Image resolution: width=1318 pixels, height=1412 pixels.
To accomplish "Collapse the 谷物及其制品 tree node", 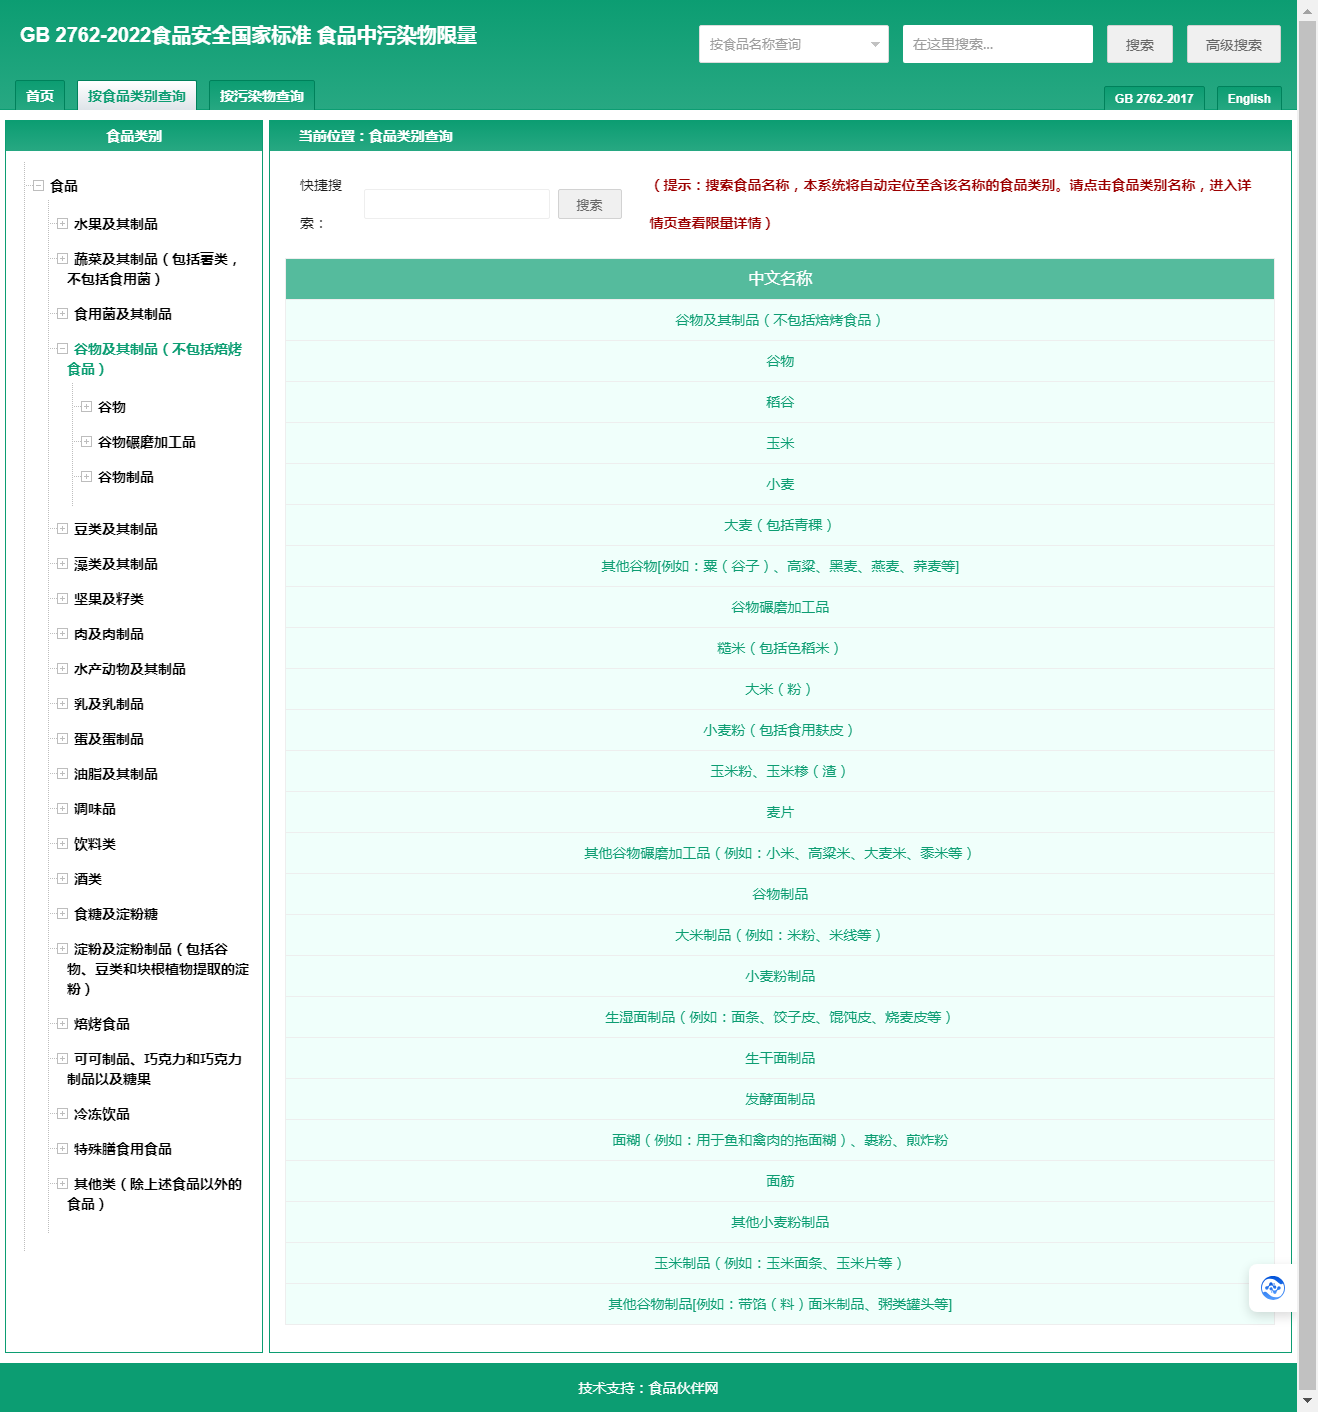I will coord(63,348).
